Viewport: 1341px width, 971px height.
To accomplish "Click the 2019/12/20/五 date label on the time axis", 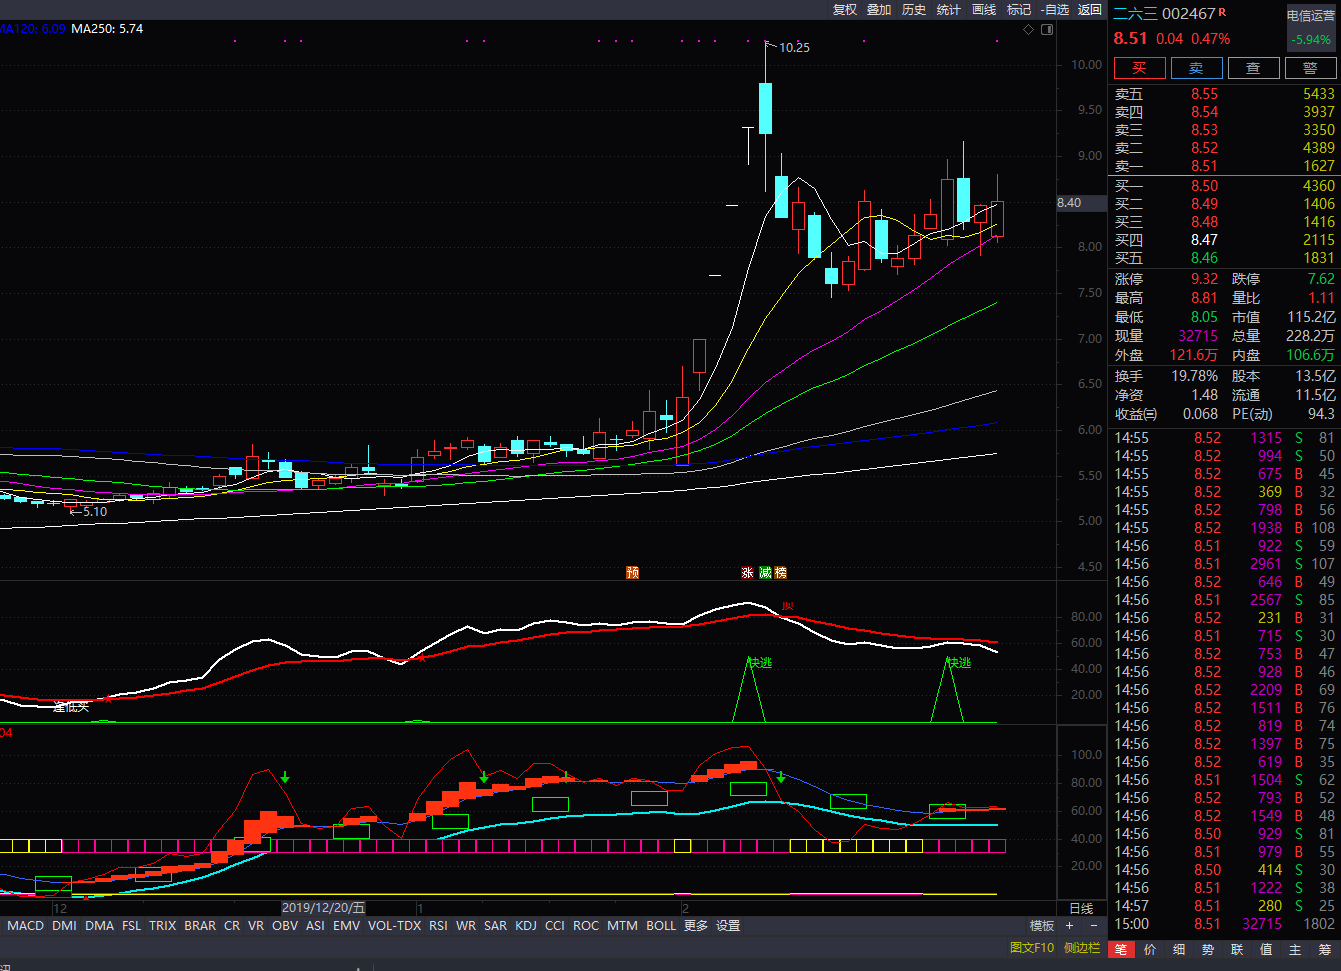I will pyautogui.click(x=323, y=908).
